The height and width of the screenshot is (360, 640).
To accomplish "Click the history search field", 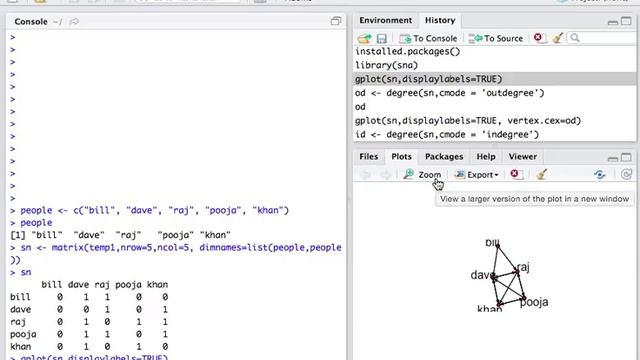I will click(x=602, y=38).
